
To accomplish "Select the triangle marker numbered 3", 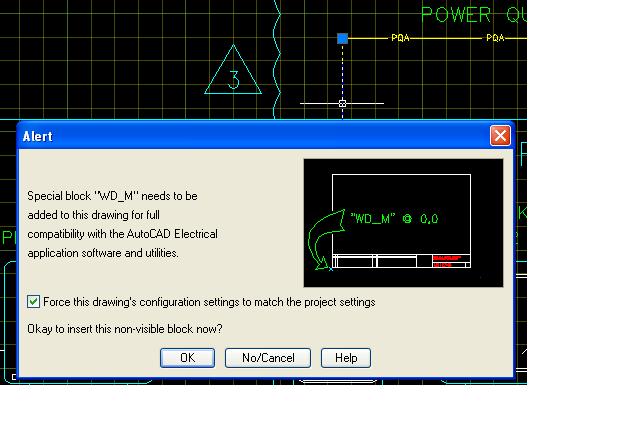I will point(233,71).
